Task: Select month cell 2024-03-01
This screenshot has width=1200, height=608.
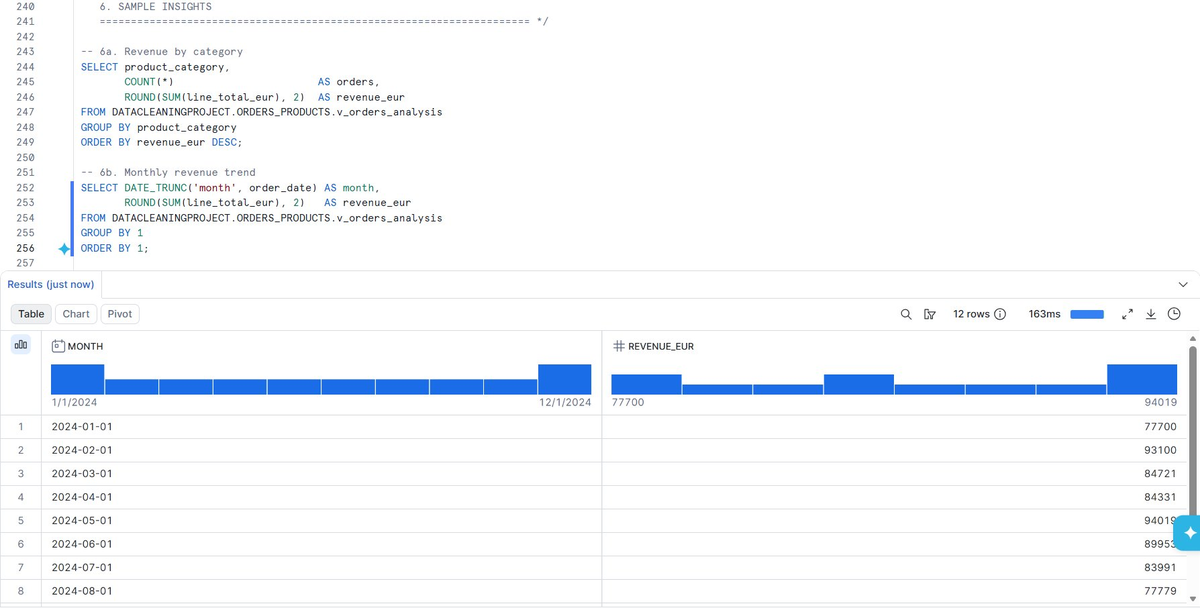Action: pyautogui.click(x=322, y=474)
